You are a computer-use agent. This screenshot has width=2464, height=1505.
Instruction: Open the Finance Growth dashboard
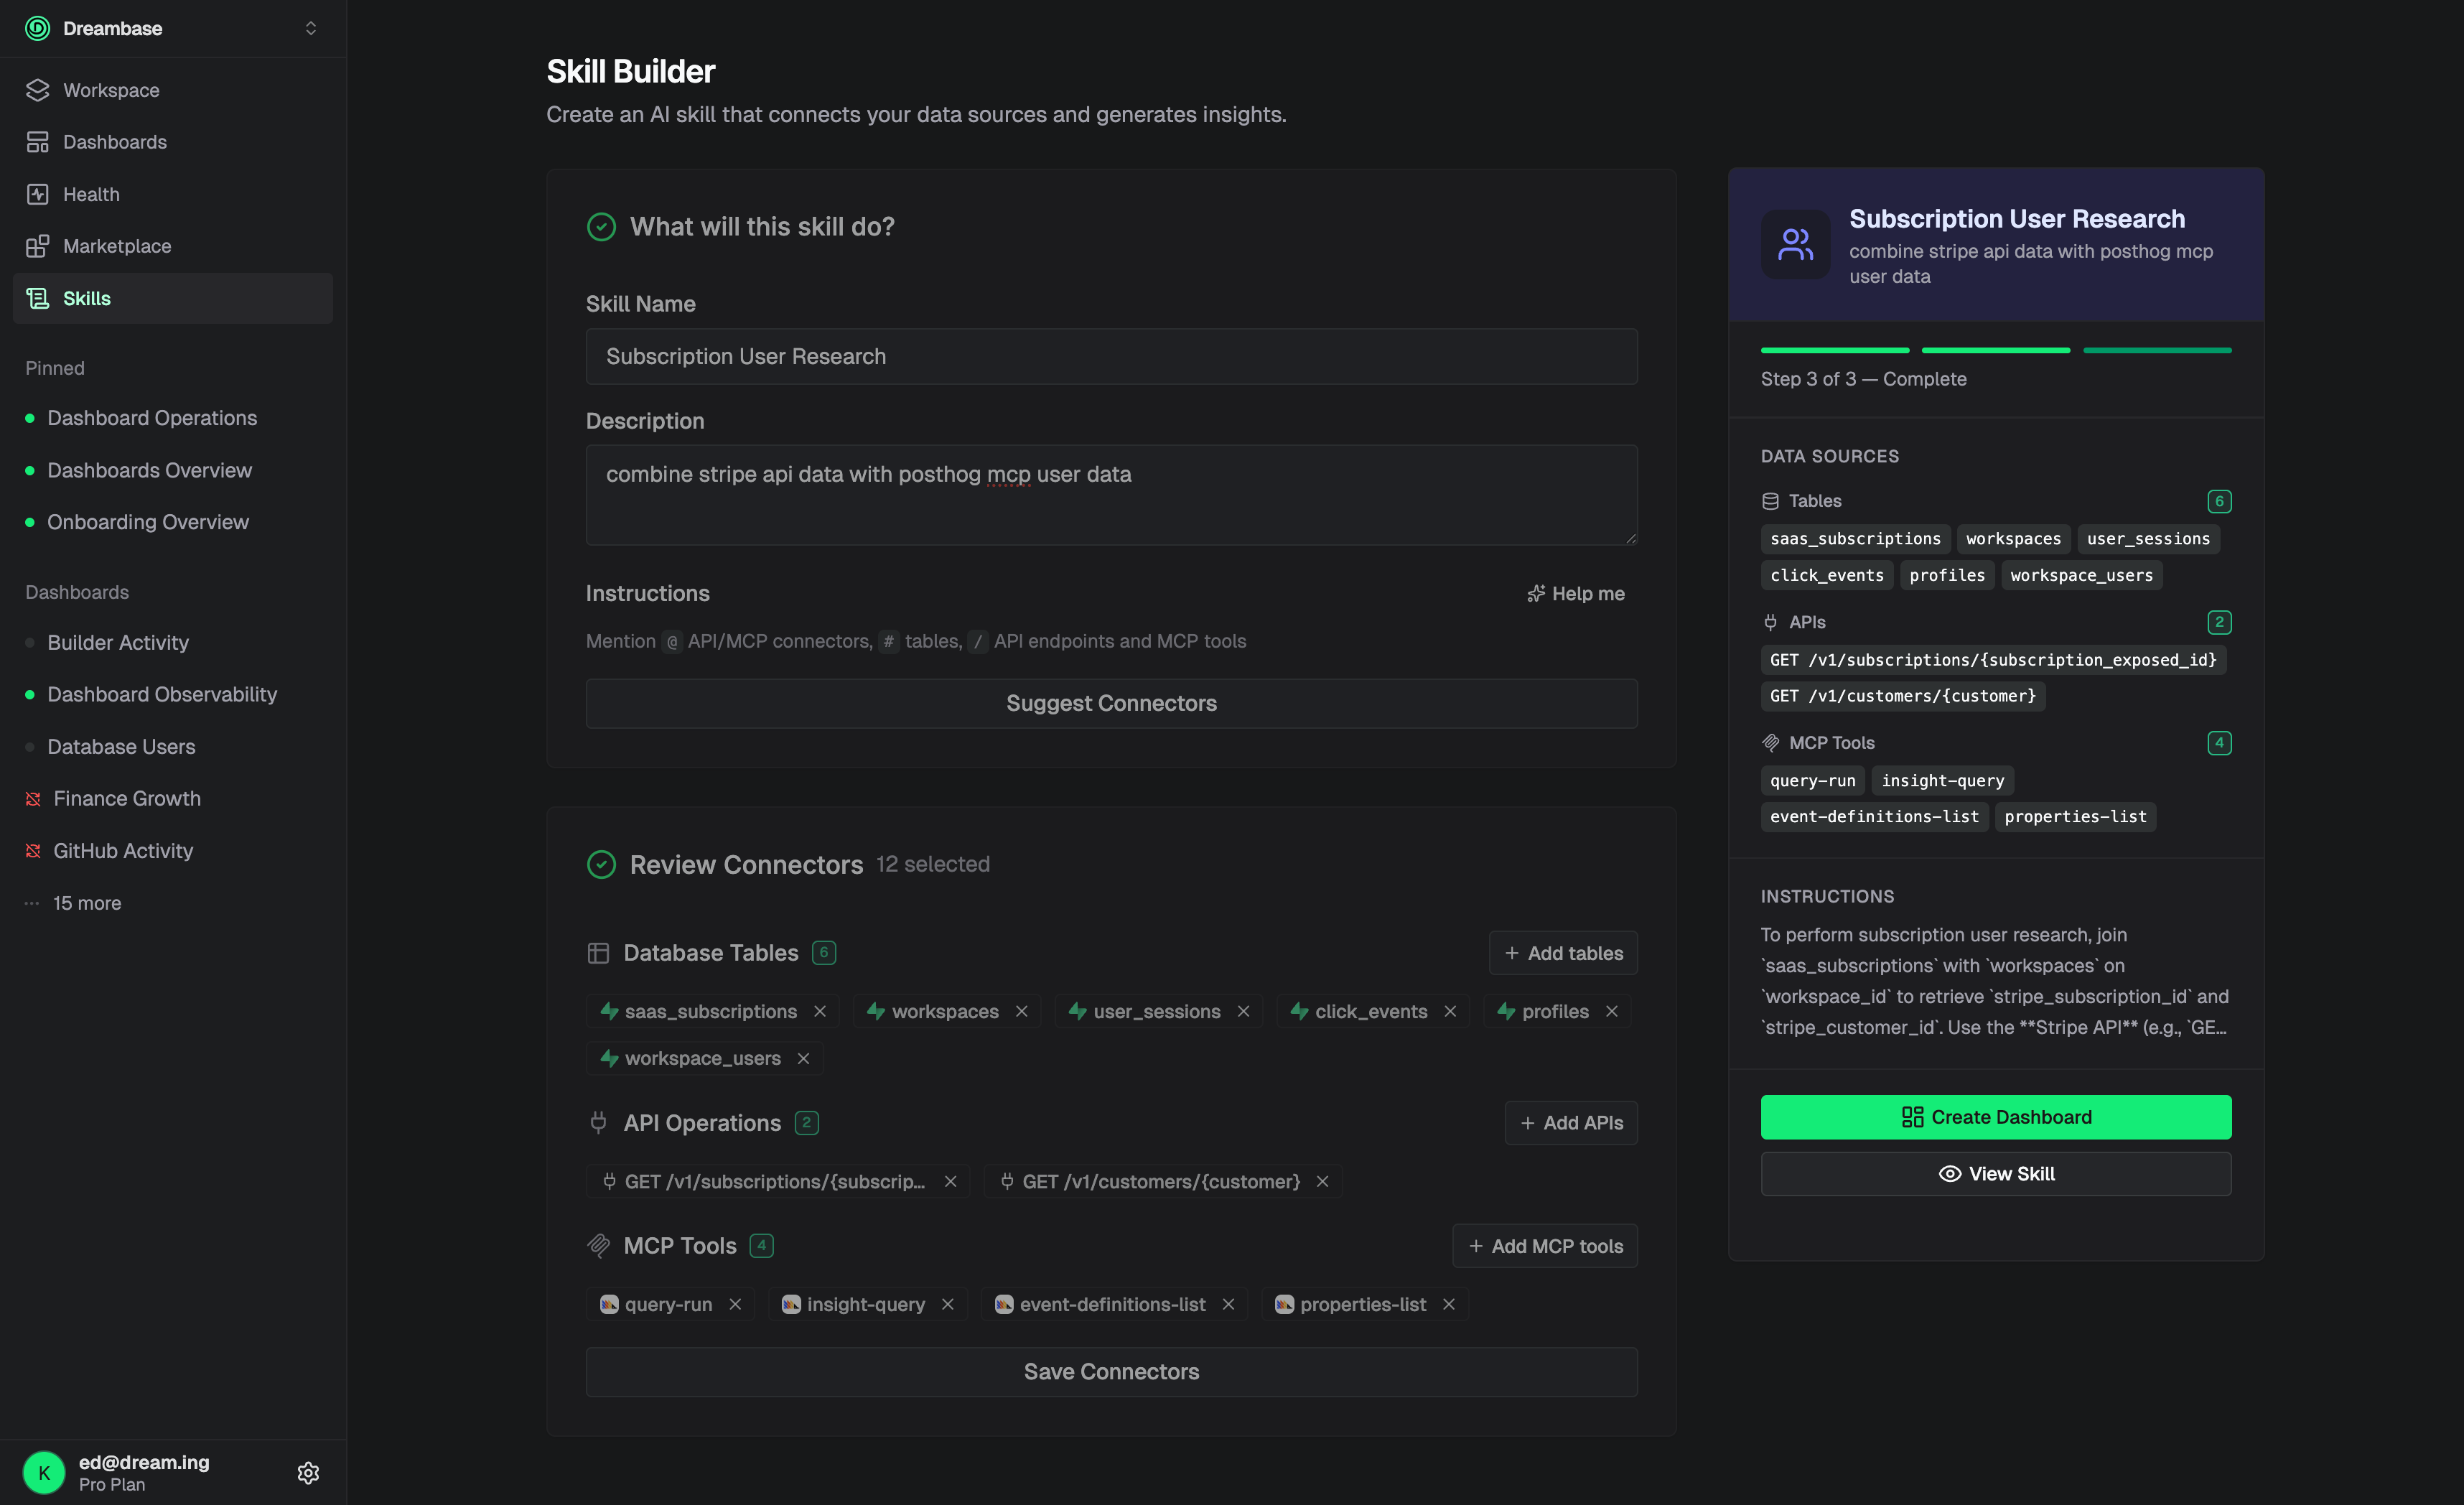(x=126, y=798)
